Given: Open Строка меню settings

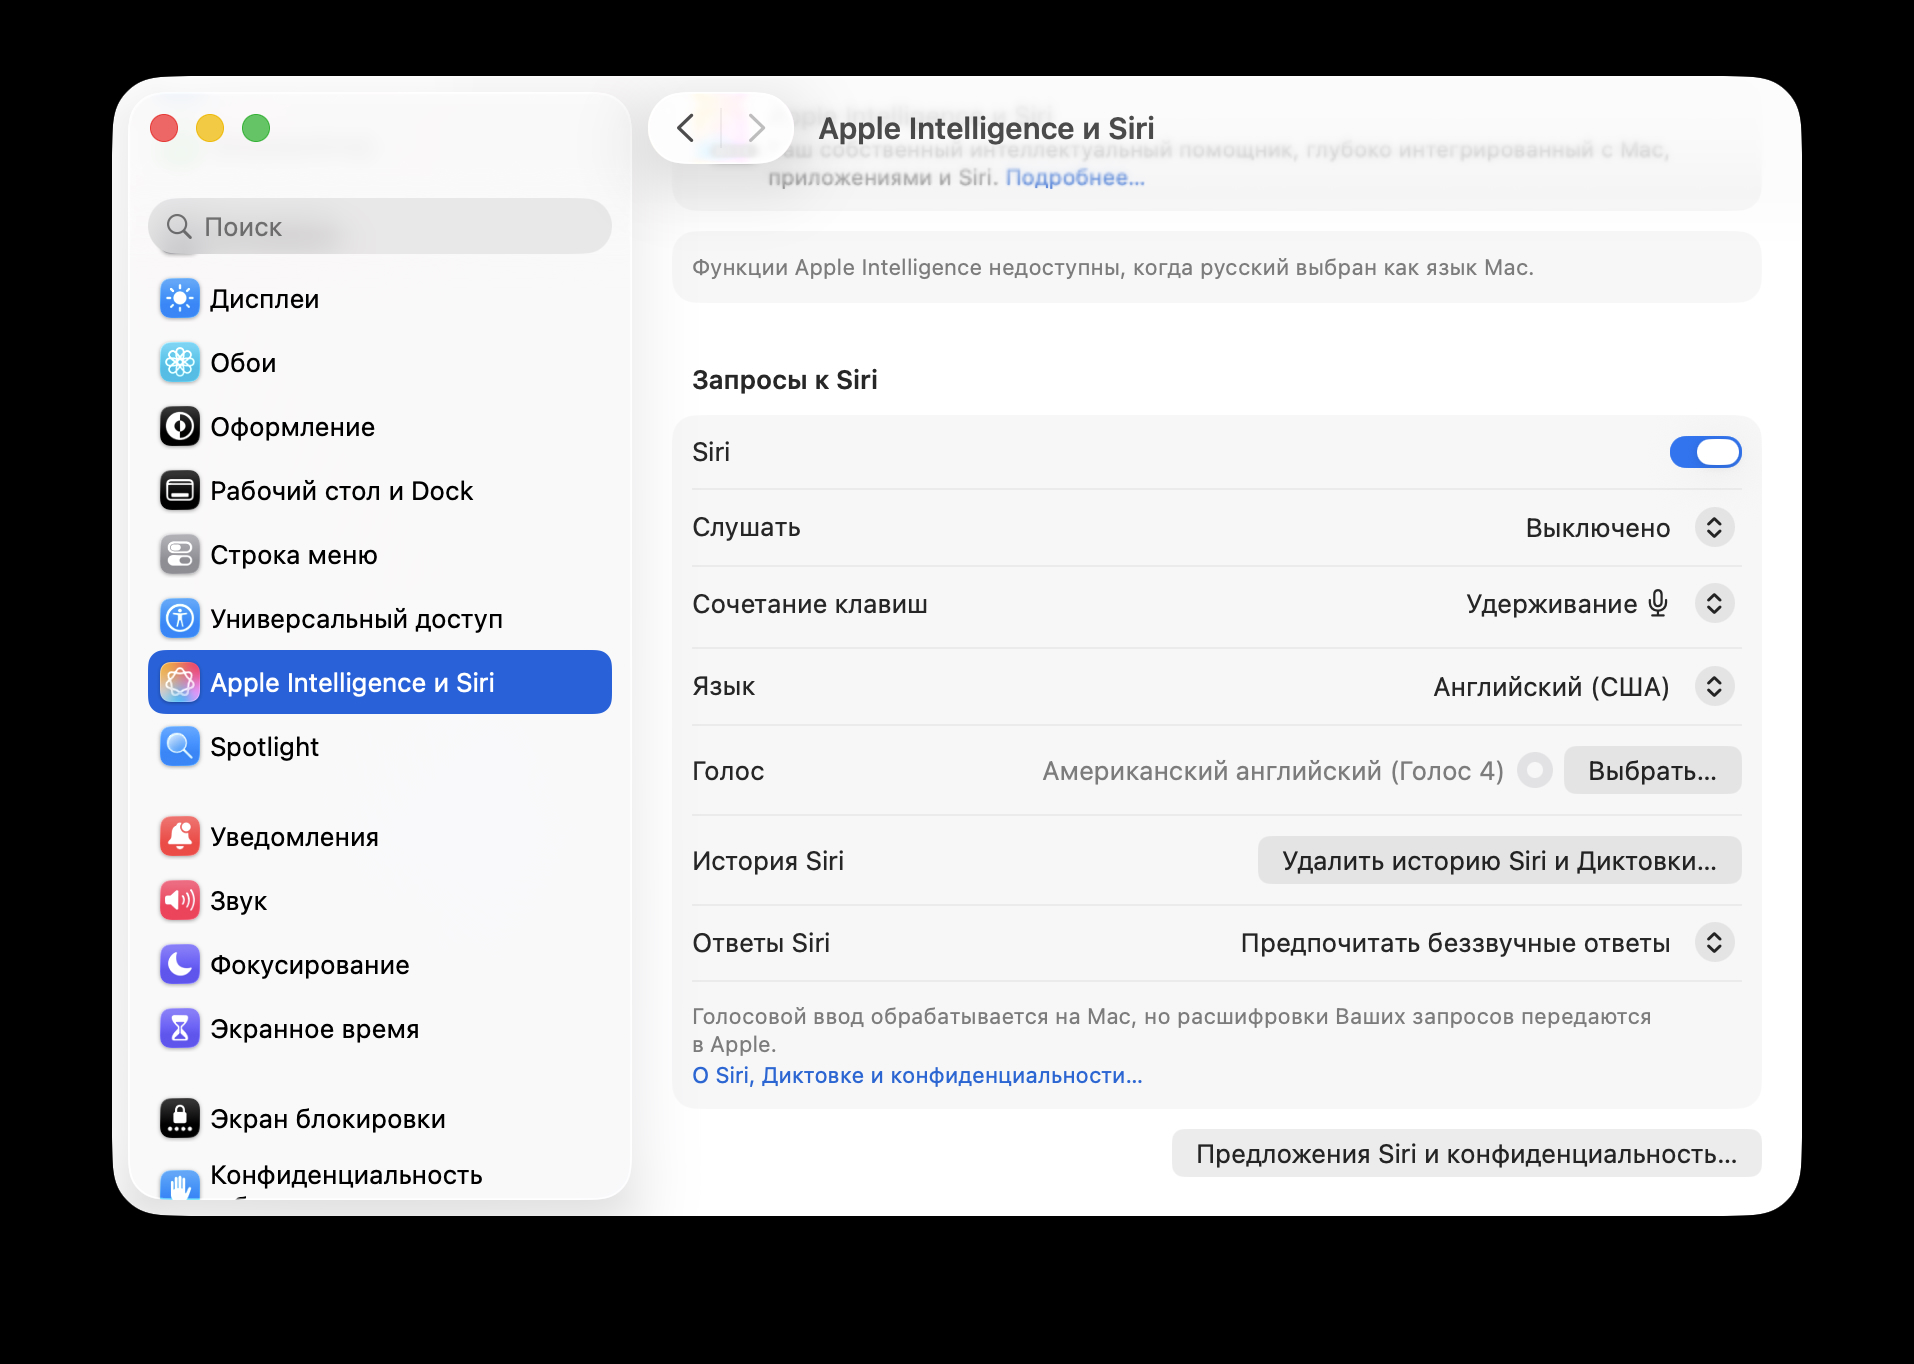Looking at the screenshot, I should point(380,555).
